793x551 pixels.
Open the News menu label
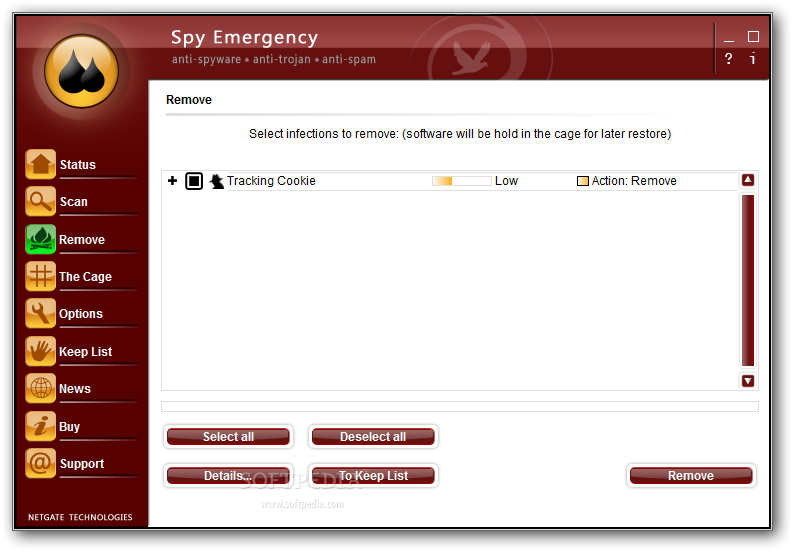pos(75,389)
